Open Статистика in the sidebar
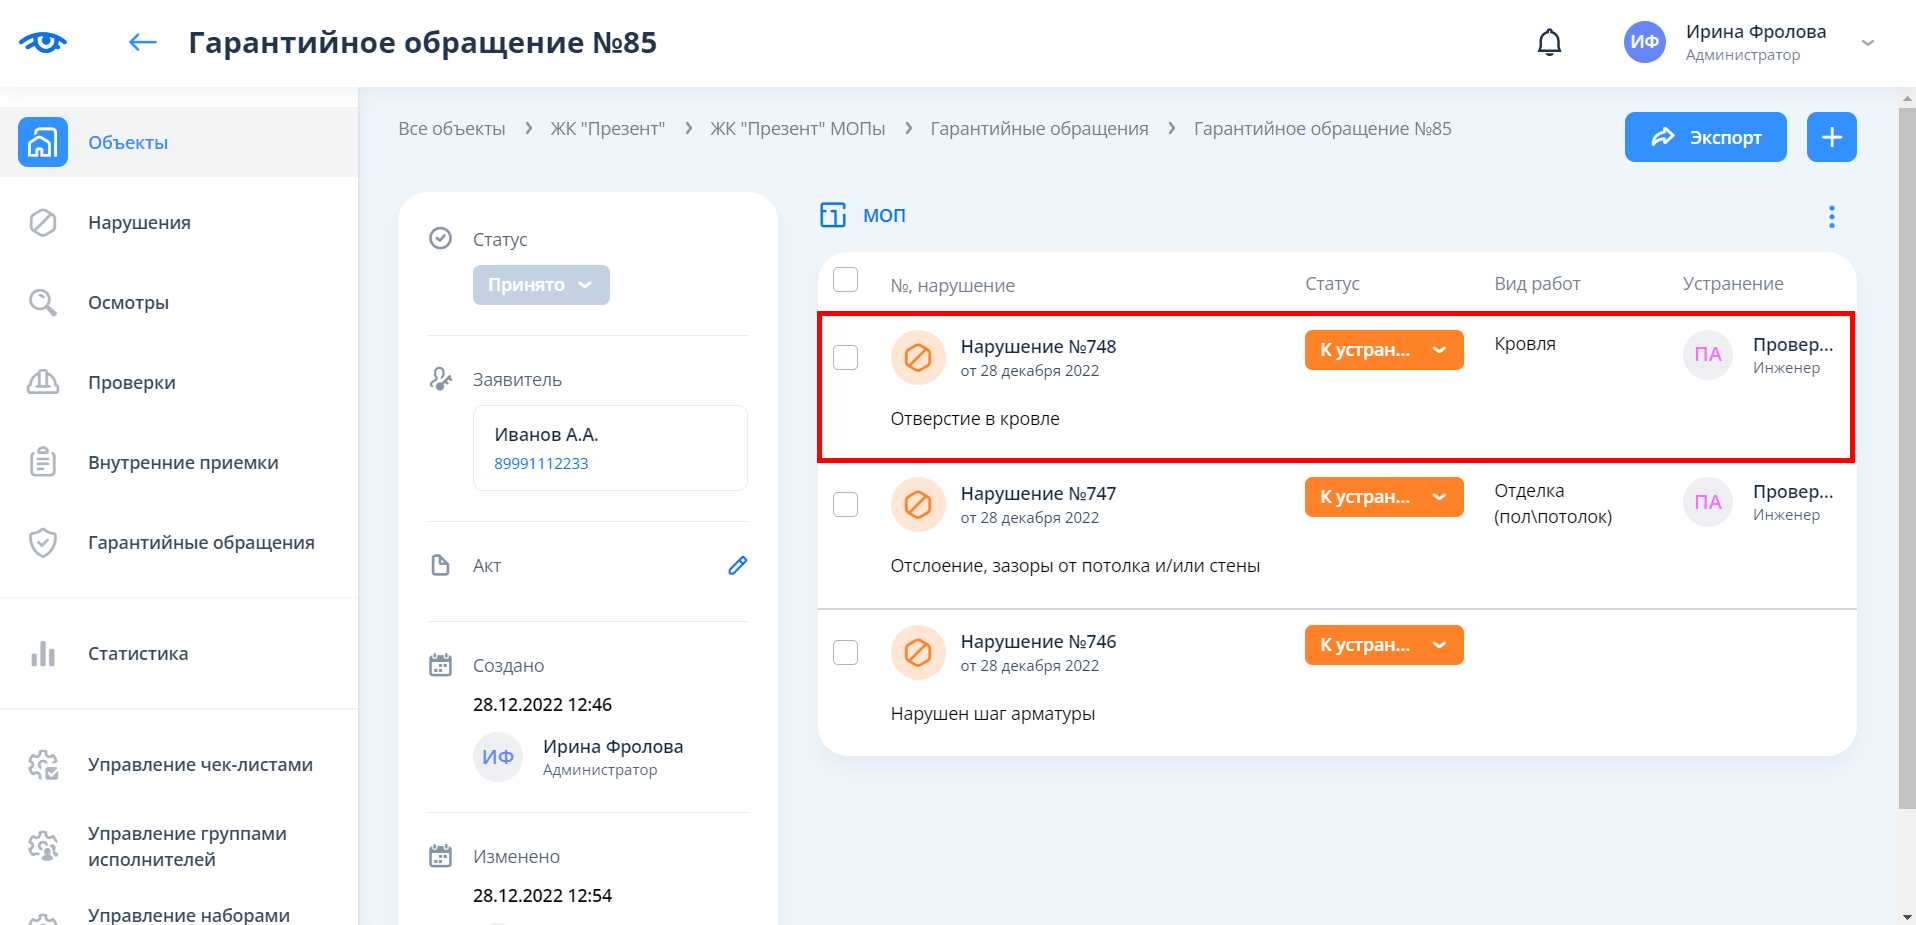The height and width of the screenshot is (925, 1916). [x=138, y=653]
